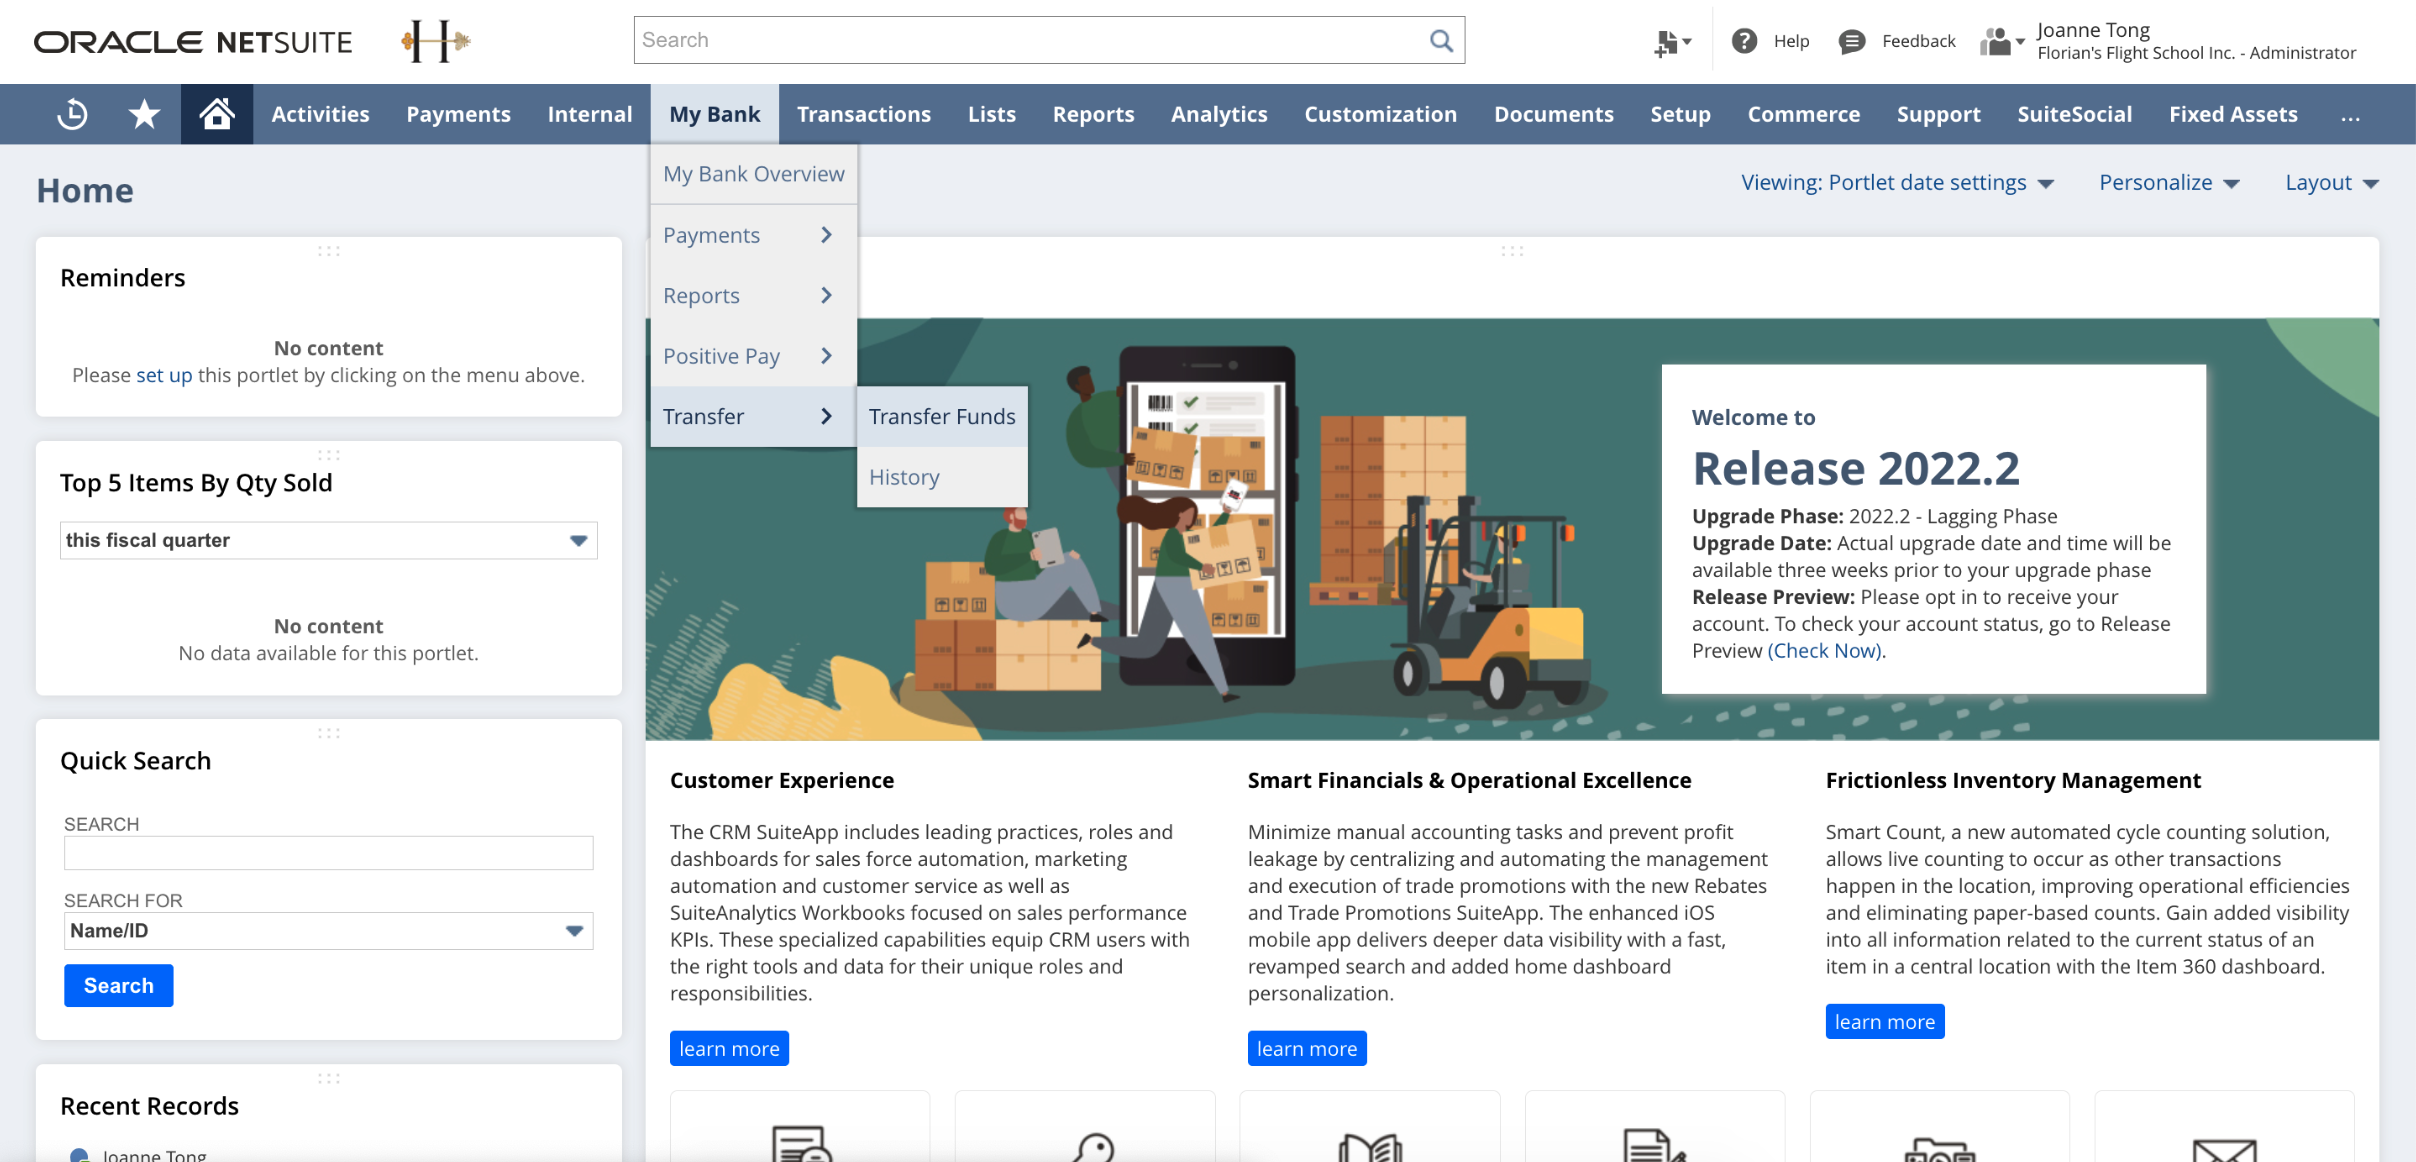Open the Personalize dropdown
Screen dimensions: 2416x1162
(x=2168, y=183)
